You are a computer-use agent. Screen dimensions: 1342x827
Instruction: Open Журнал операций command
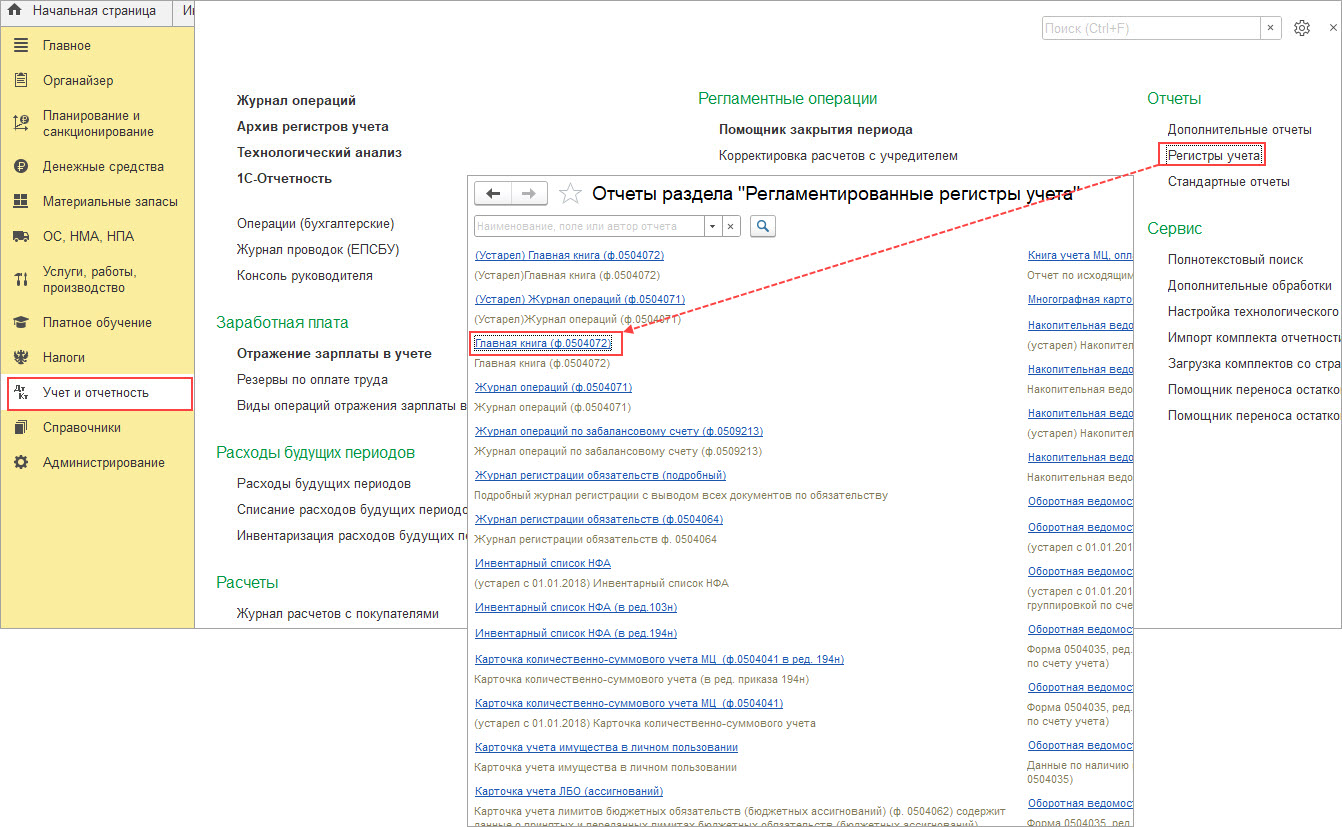tap(296, 101)
